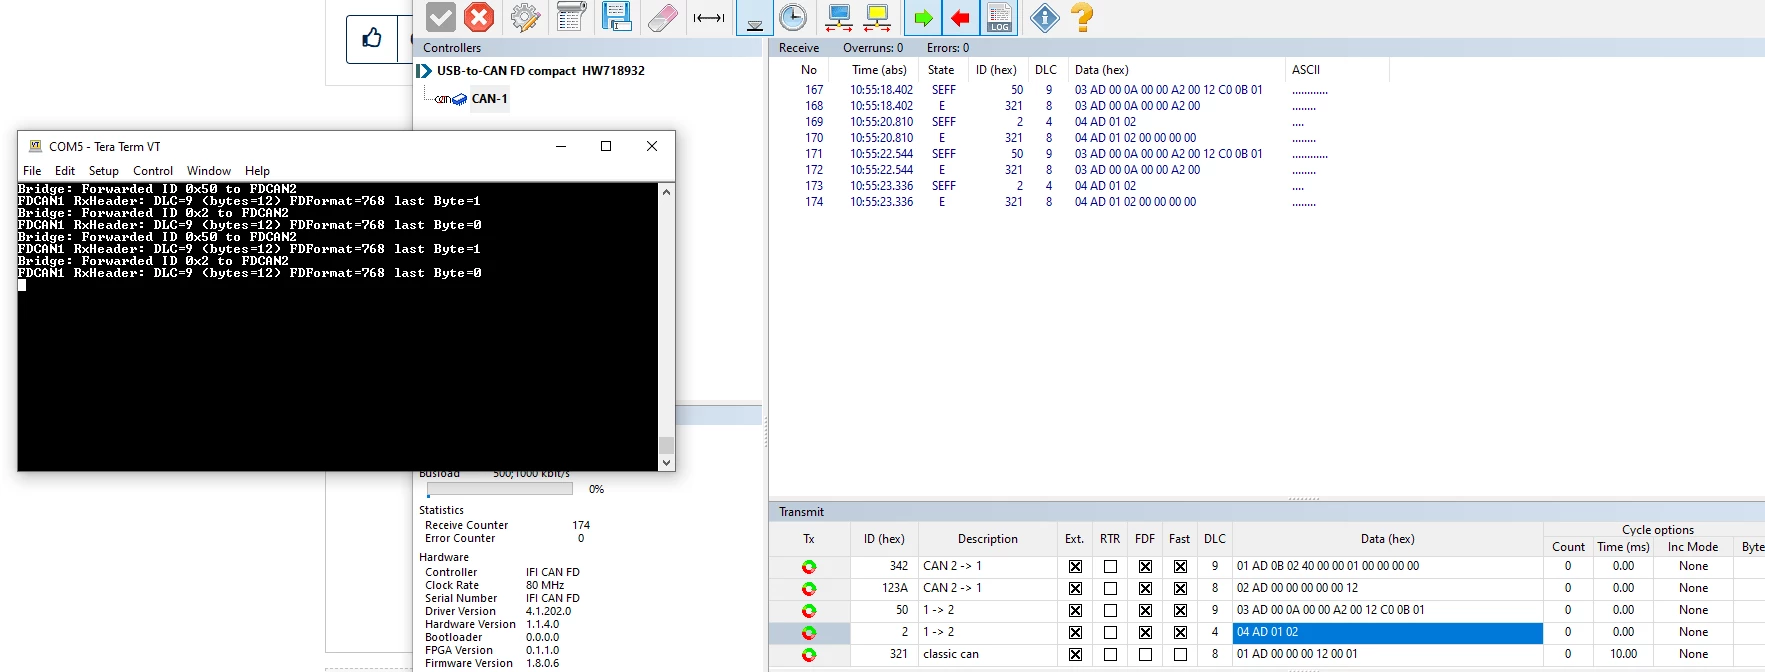
Task: Click Inc Mode None for ID 342 row
Action: pos(1693,566)
